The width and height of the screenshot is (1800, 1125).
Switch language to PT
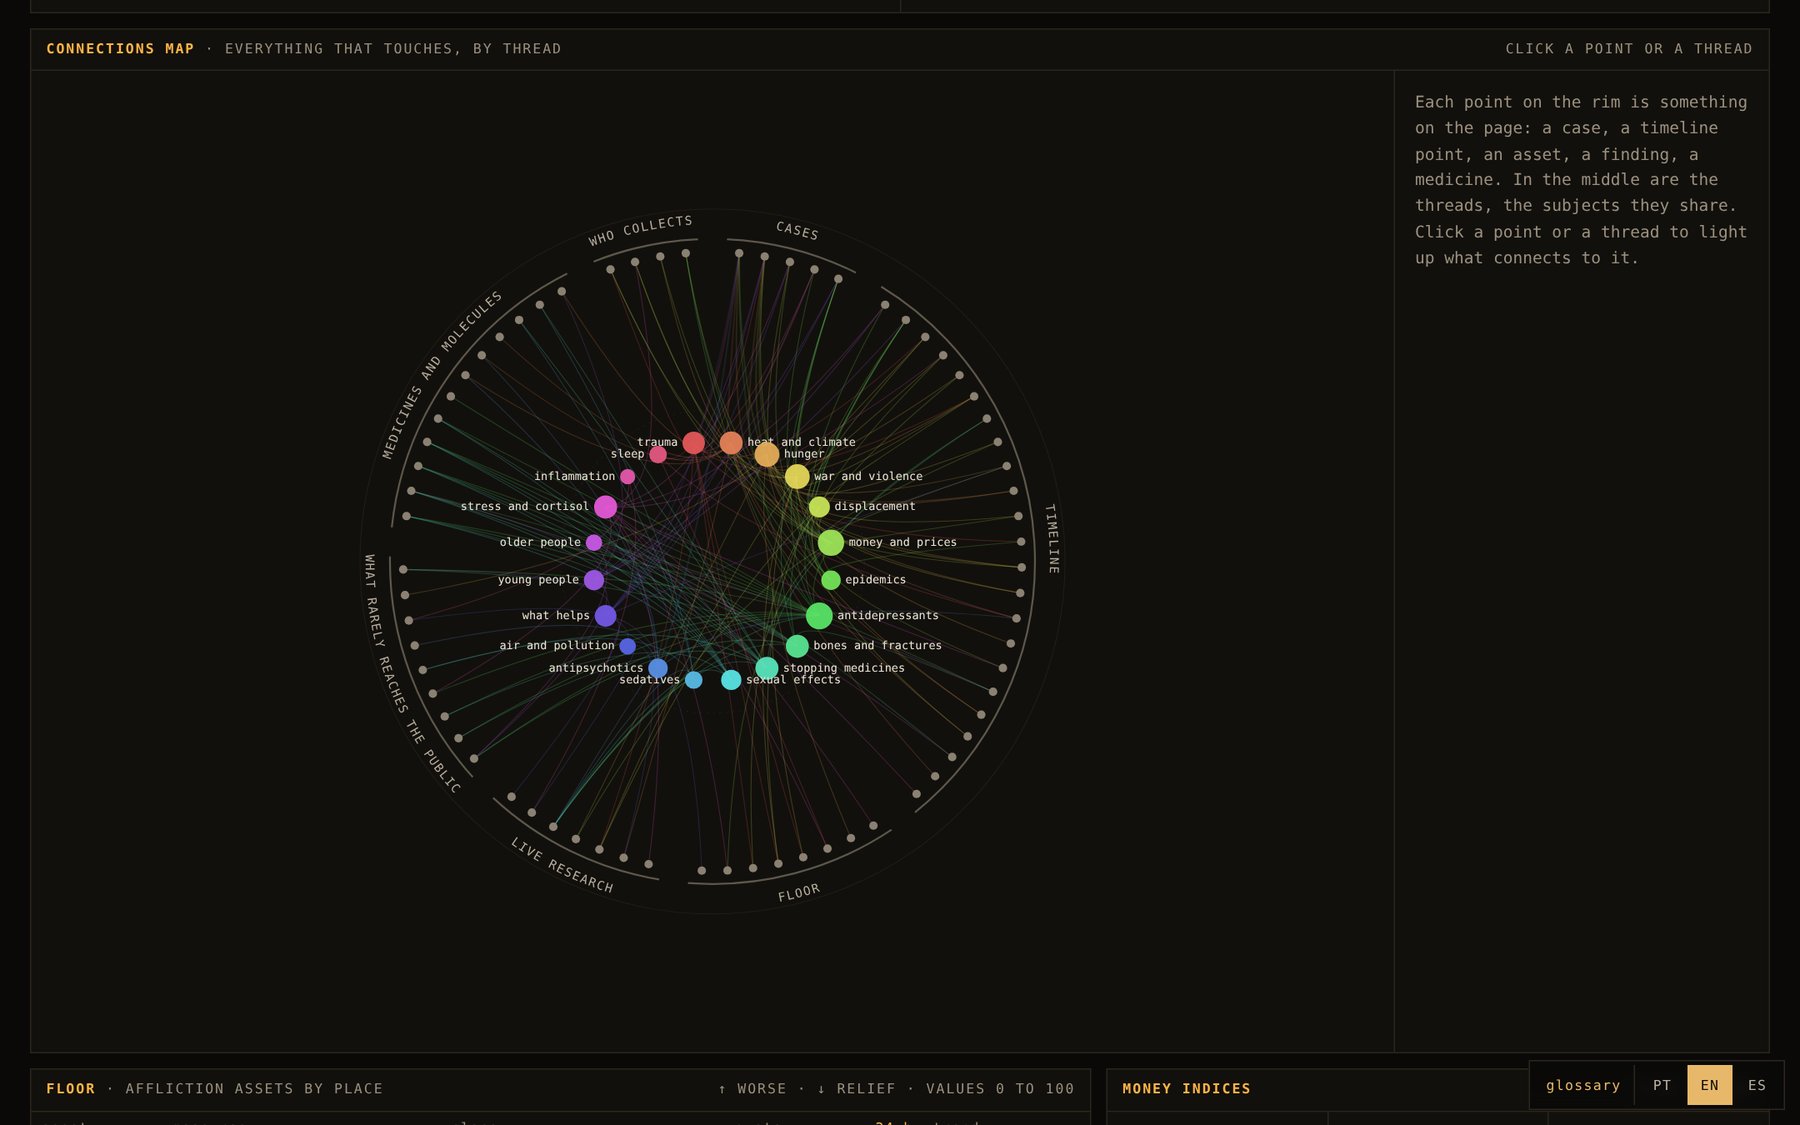click(1662, 1085)
